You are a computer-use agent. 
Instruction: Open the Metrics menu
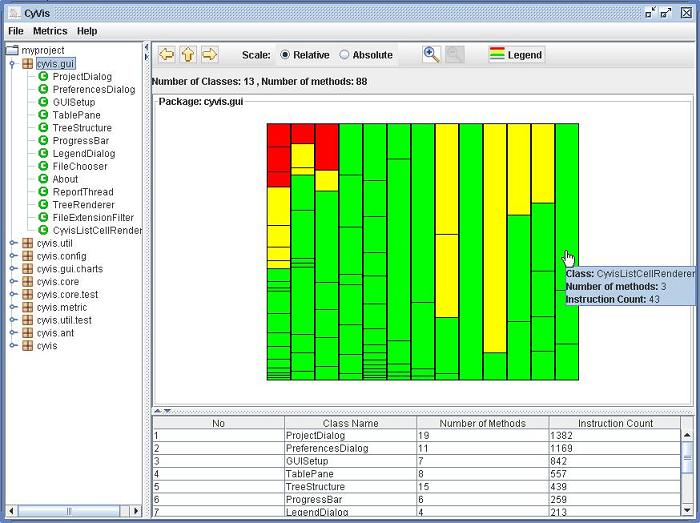tap(50, 31)
